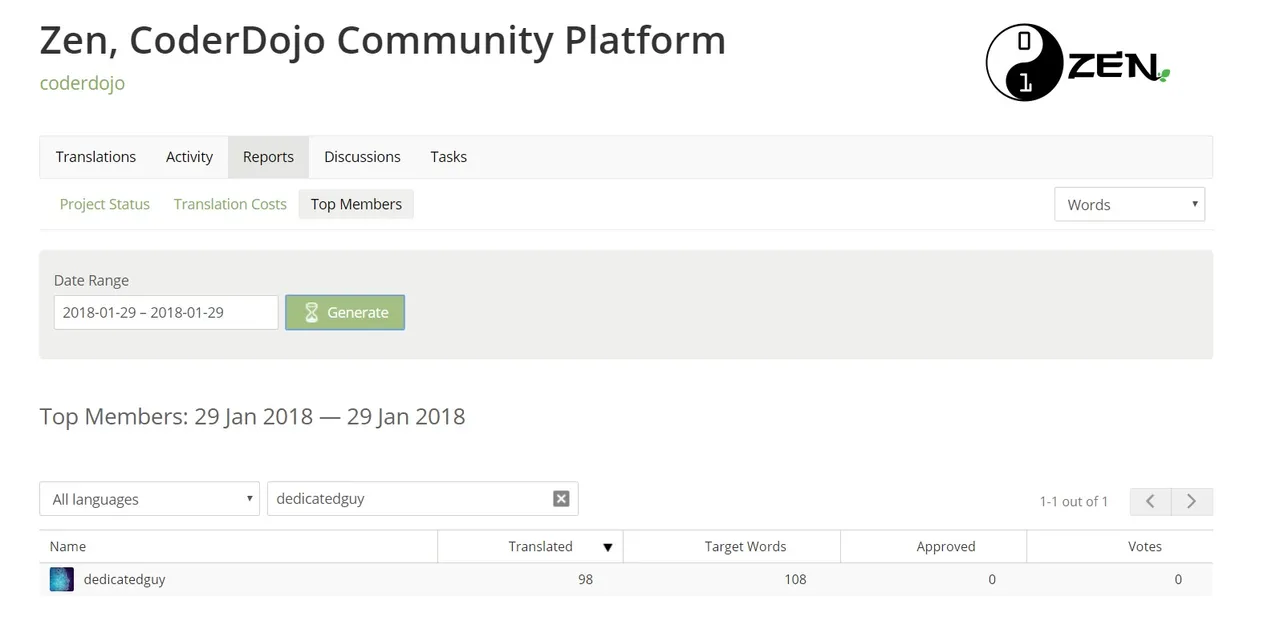Click the Translated column sort arrow
The height and width of the screenshot is (641, 1280).
point(607,547)
